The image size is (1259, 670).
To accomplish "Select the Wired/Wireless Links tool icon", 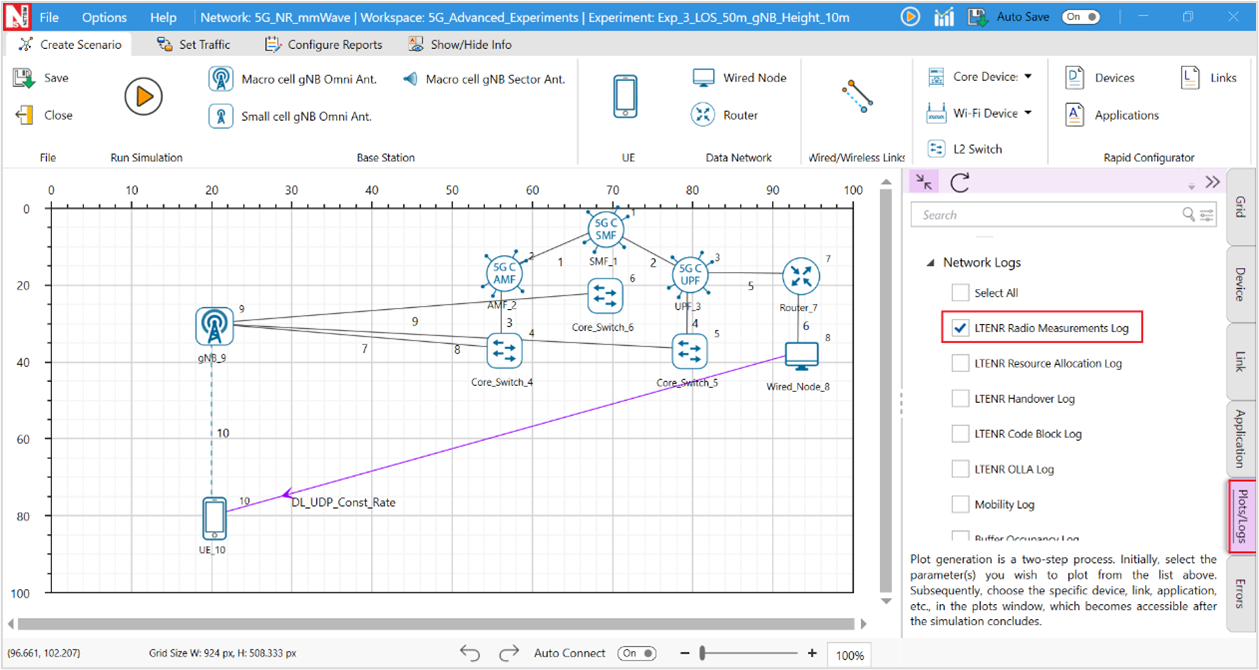I will pyautogui.click(x=857, y=96).
